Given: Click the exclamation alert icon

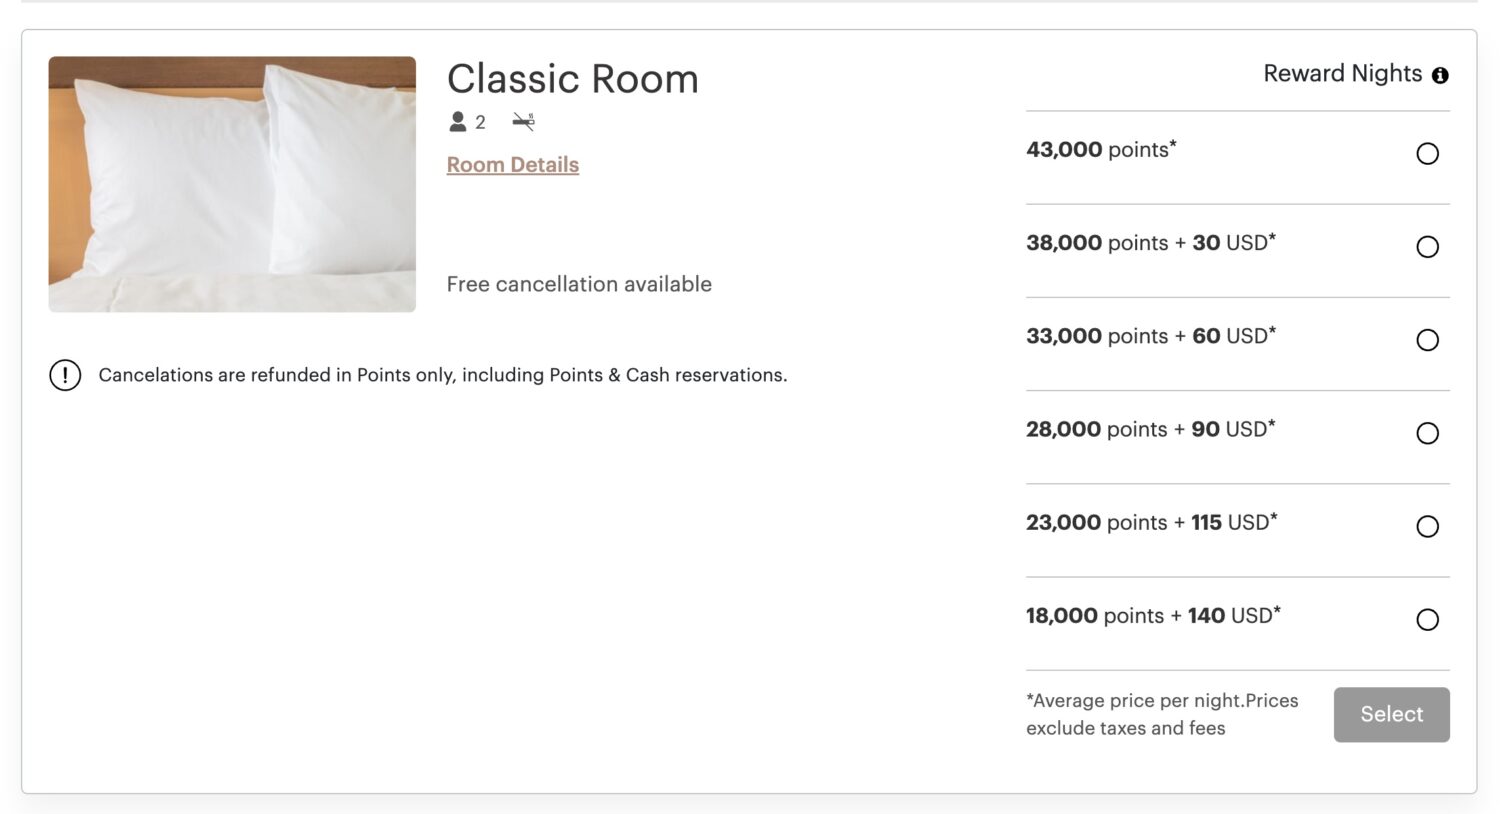Looking at the screenshot, I should click(x=65, y=375).
